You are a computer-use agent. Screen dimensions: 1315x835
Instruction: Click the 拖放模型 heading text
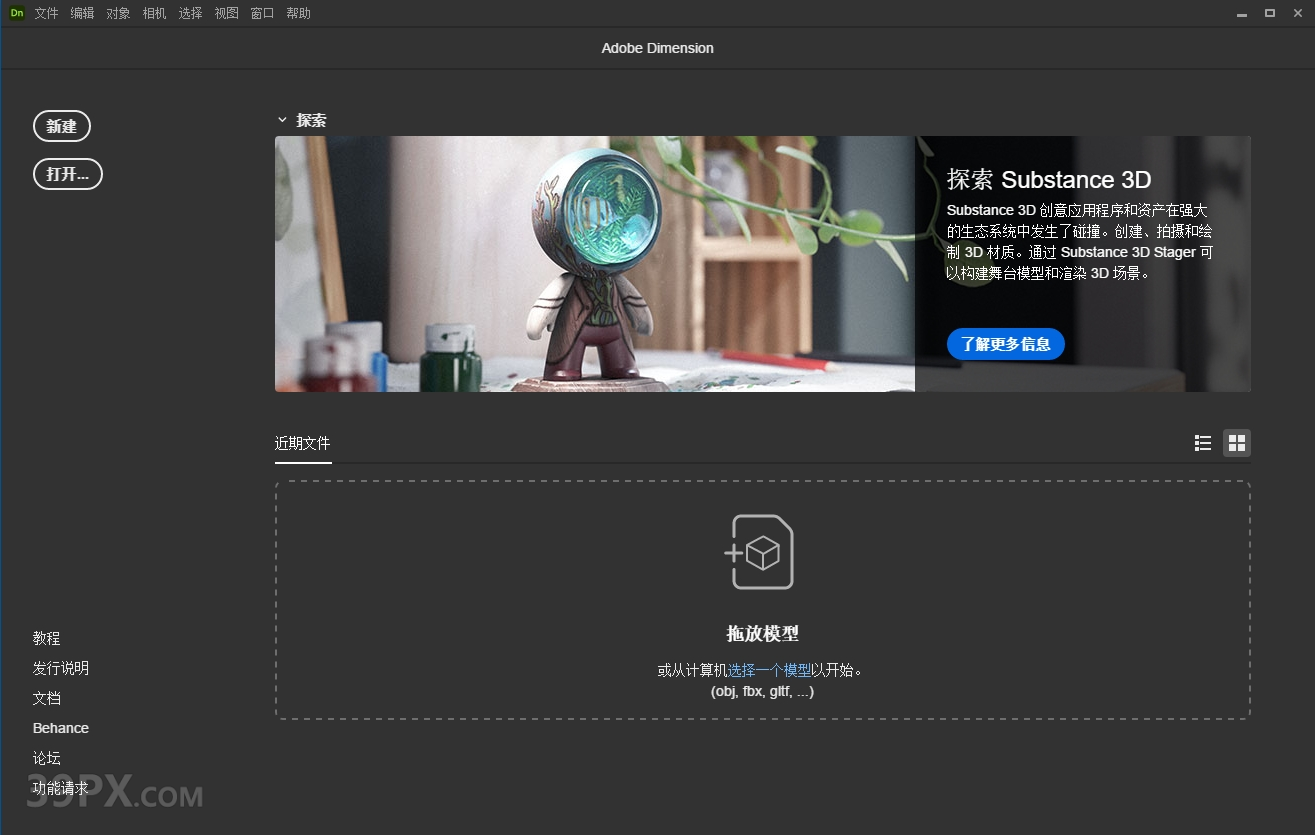click(x=763, y=634)
